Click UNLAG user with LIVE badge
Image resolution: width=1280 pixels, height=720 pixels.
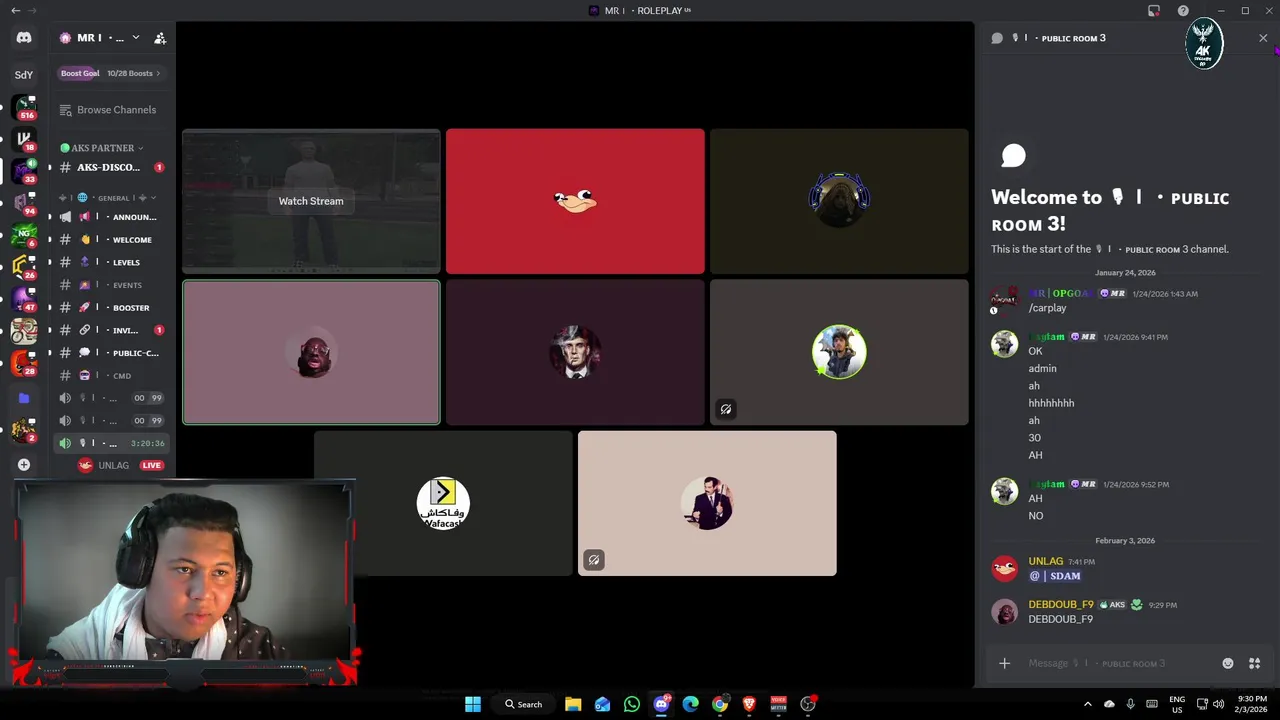(121, 465)
